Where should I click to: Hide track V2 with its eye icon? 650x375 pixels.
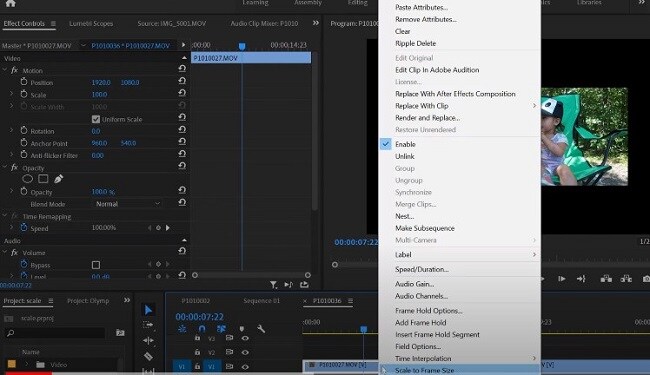[245, 352]
